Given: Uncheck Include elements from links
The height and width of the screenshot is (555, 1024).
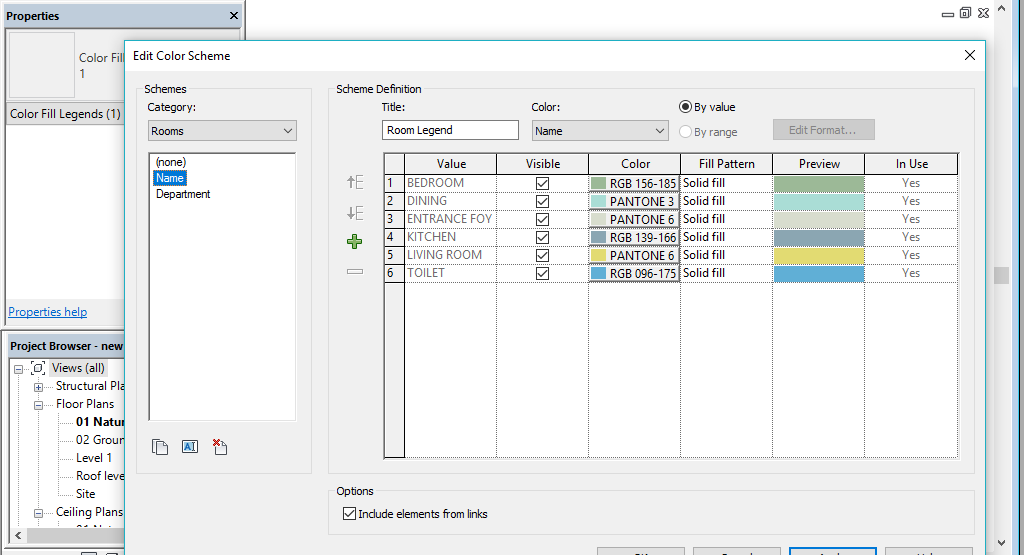Looking at the screenshot, I should click(x=349, y=513).
